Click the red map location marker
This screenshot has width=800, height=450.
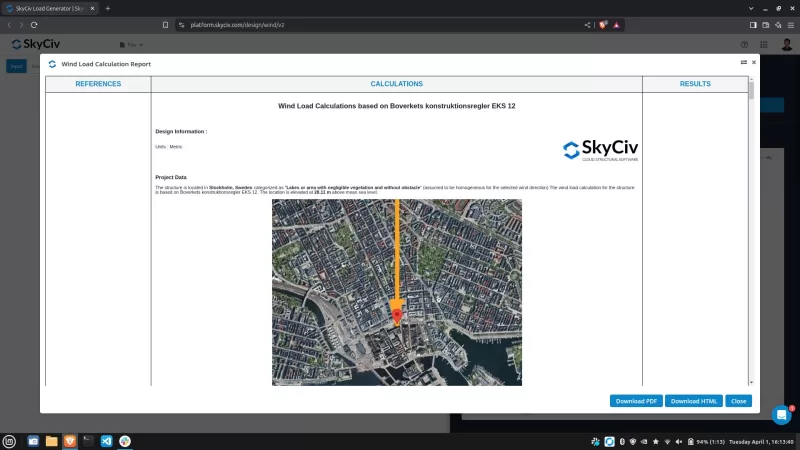pyautogui.click(x=397, y=316)
